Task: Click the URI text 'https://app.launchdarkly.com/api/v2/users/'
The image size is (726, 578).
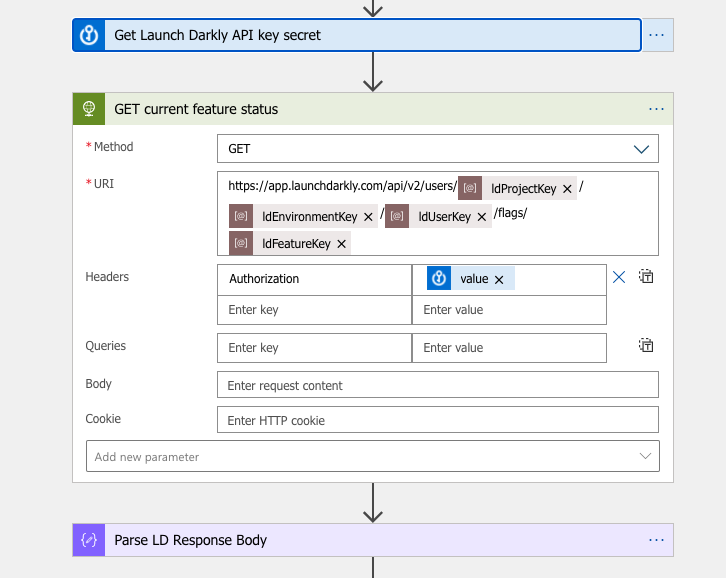Action: (343, 186)
